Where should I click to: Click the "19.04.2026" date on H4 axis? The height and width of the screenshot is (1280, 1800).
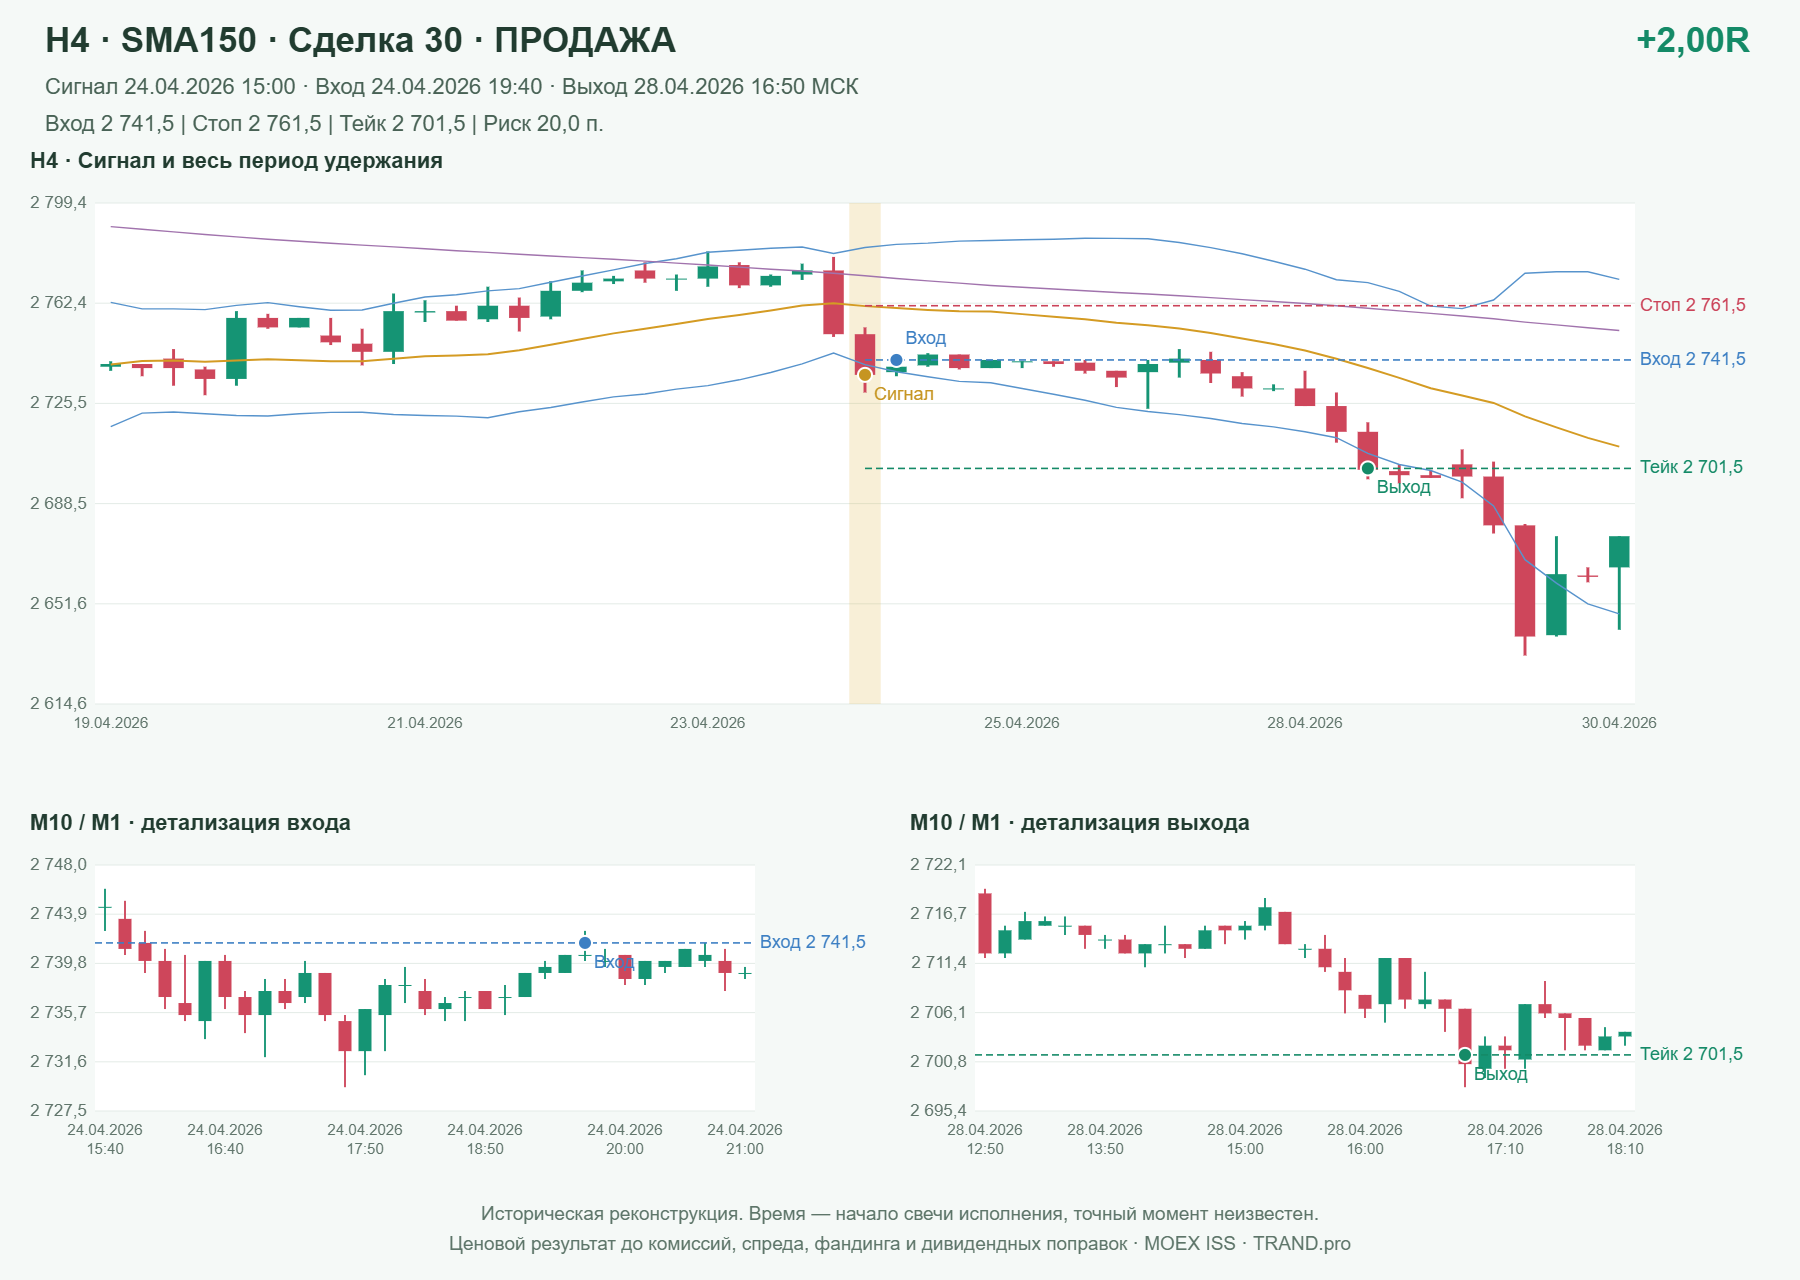[111, 723]
